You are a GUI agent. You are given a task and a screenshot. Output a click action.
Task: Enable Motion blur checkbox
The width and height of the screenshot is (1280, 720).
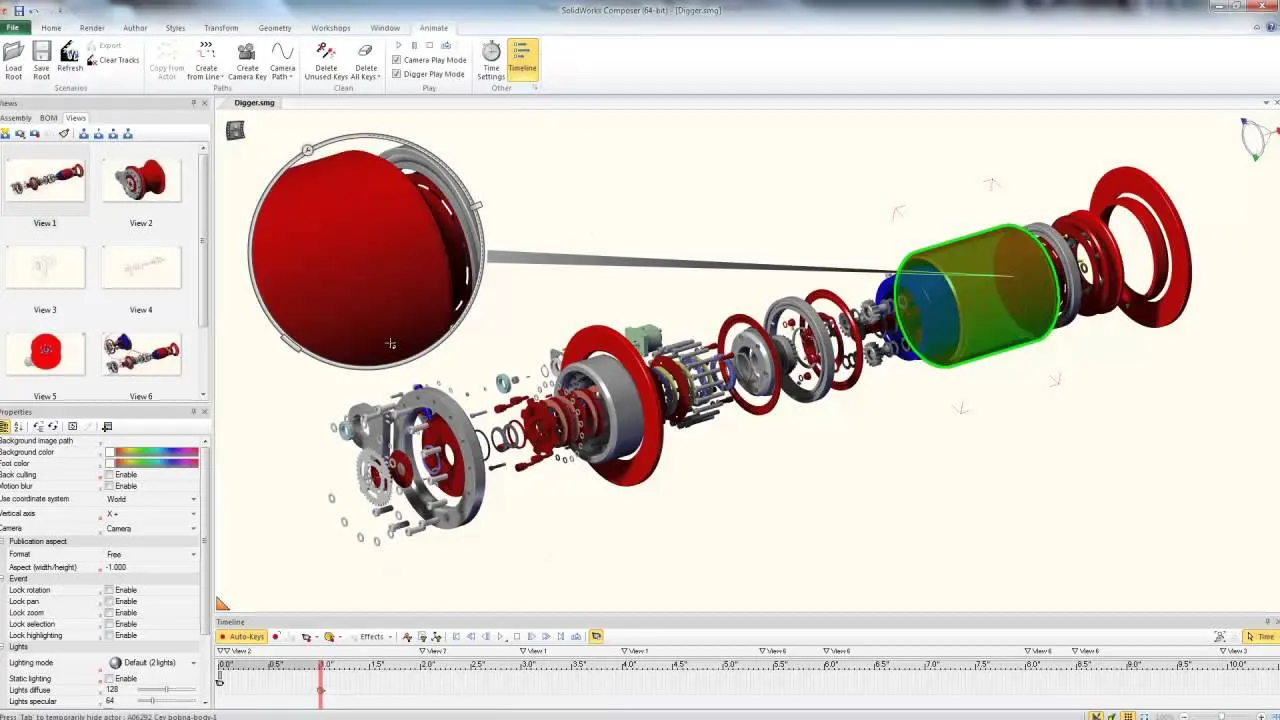point(110,486)
